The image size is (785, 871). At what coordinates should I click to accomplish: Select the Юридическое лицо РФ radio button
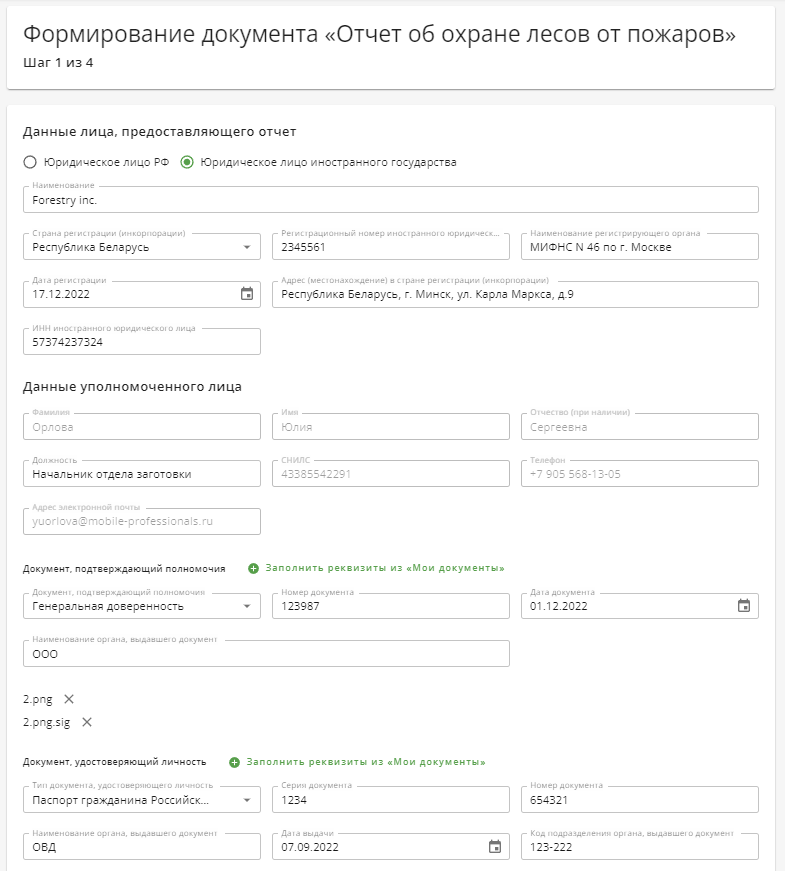click(x=30, y=162)
